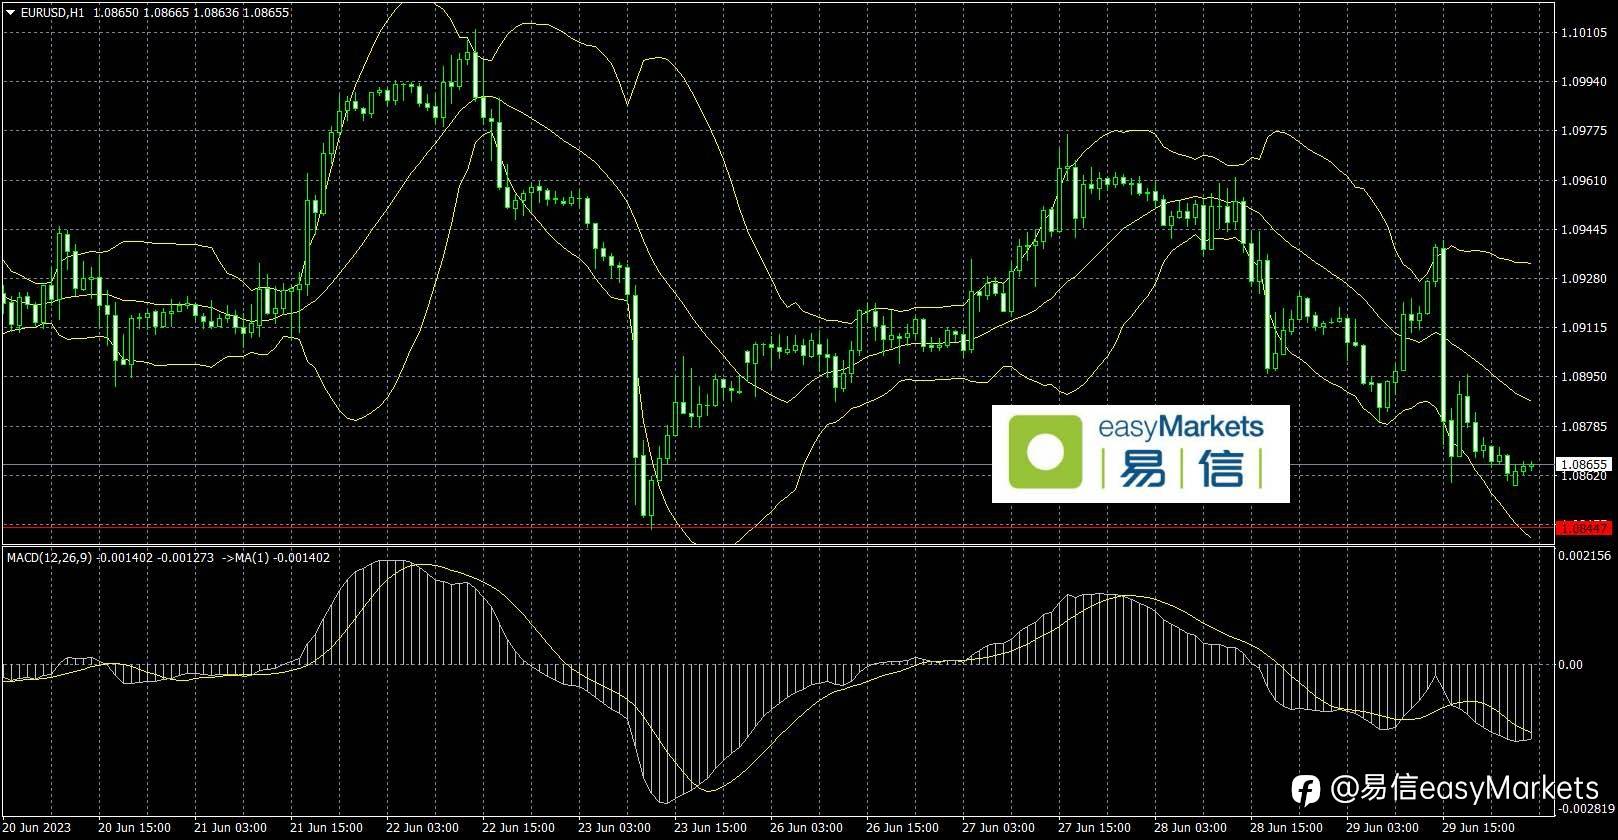Click MACD scale value -0.002819
Screen dimensions: 1618x840
click(x=1586, y=809)
